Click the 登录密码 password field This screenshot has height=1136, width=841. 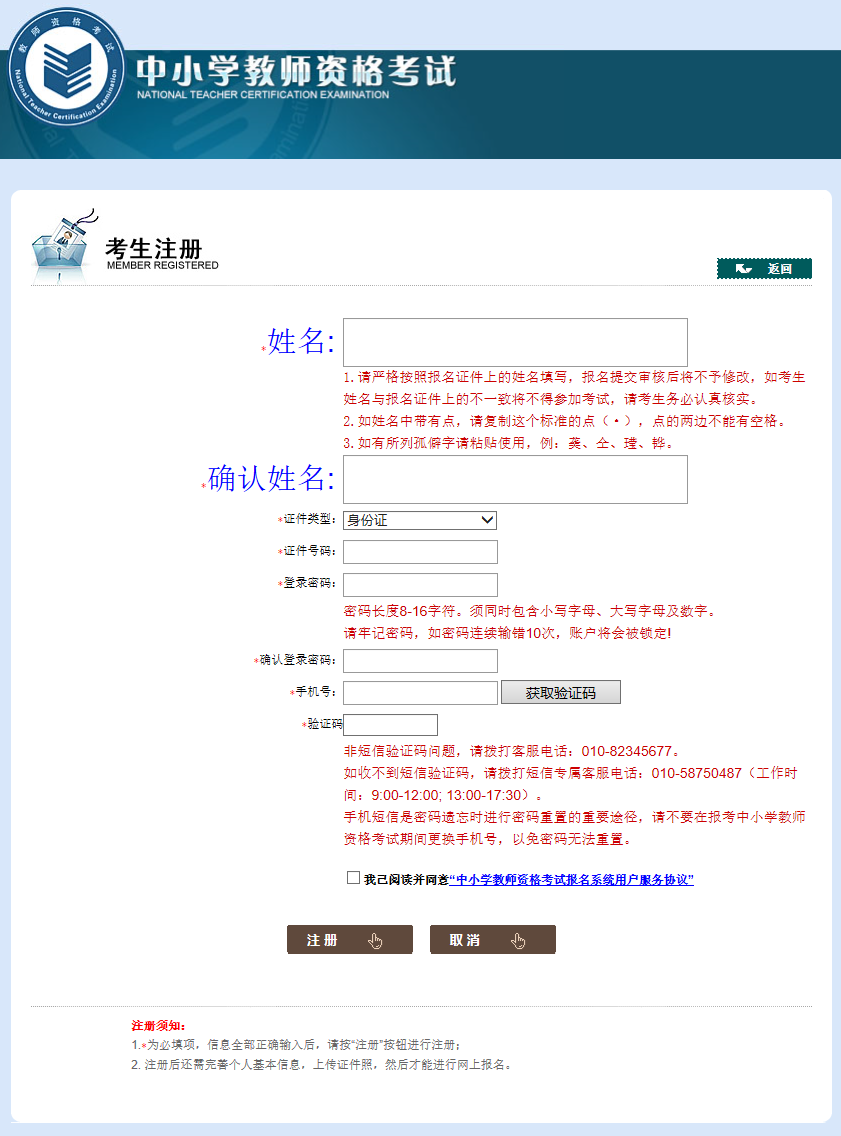click(x=420, y=585)
